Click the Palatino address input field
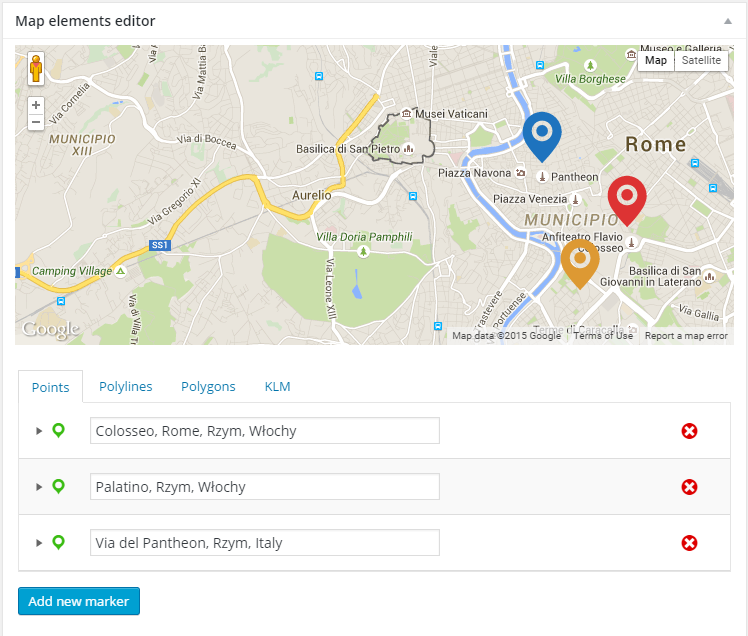Viewport: 748px width, 636px height. coord(264,487)
